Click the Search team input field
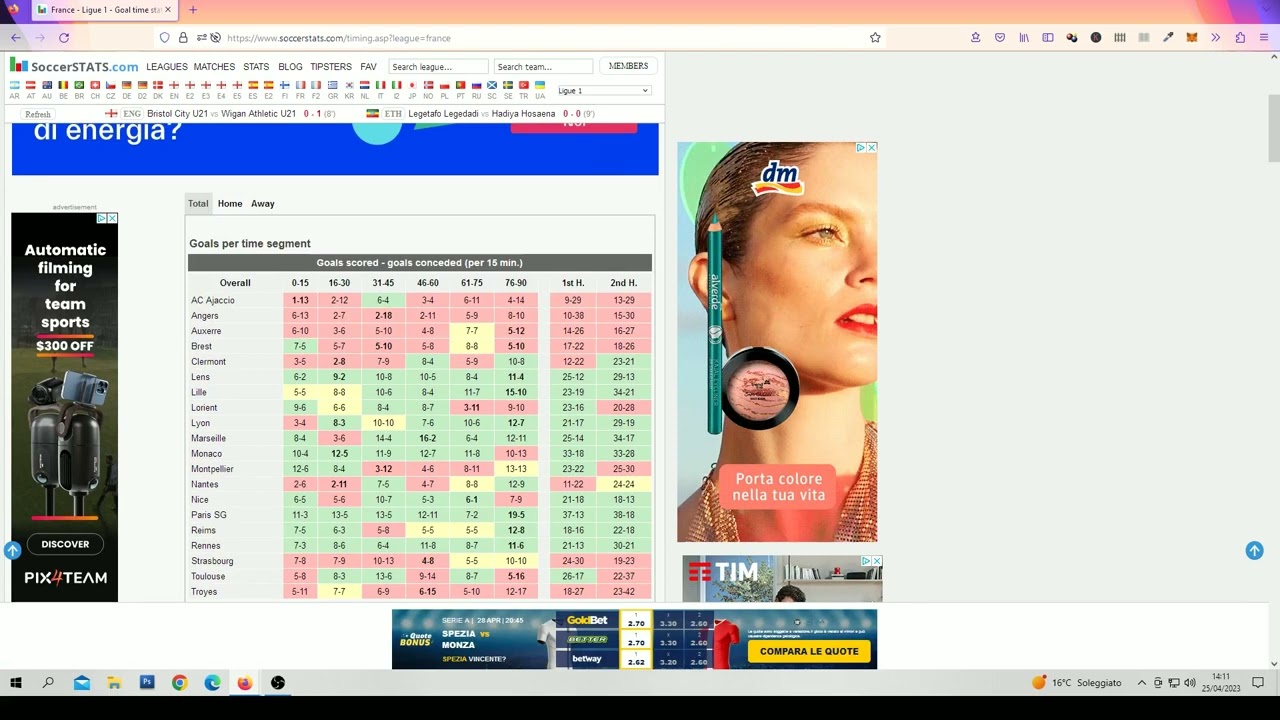The width and height of the screenshot is (1280, 720). coord(544,67)
